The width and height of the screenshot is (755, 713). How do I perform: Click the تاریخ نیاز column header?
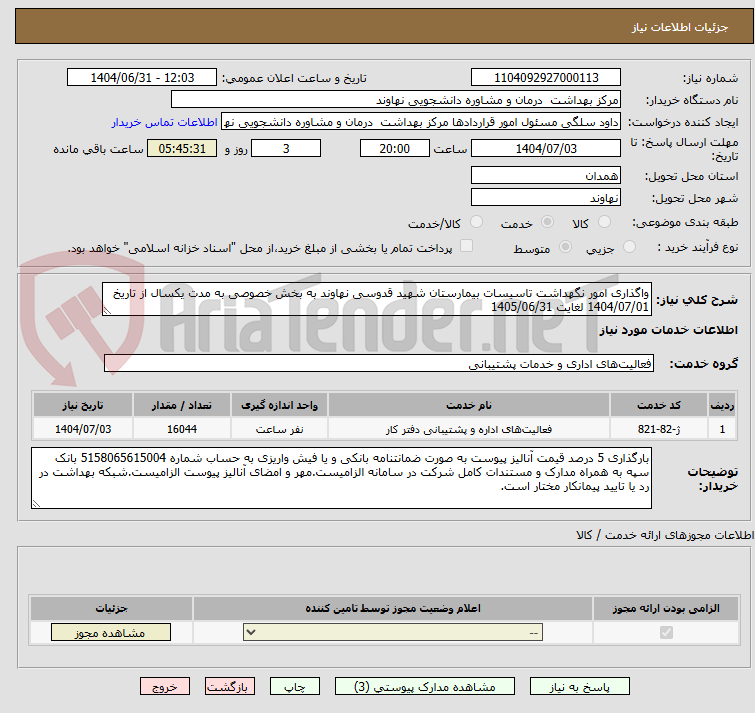click(x=83, y=405)
